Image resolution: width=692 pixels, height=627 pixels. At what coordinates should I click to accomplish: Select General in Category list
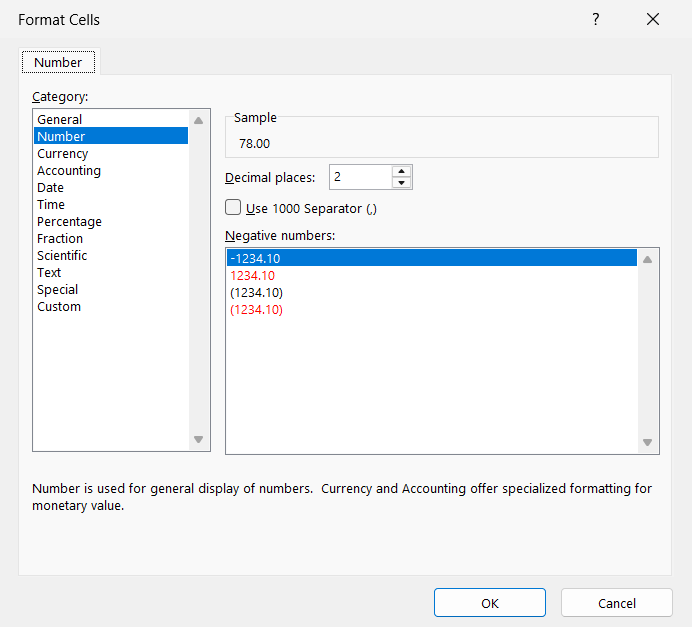[x=111, y=119]
